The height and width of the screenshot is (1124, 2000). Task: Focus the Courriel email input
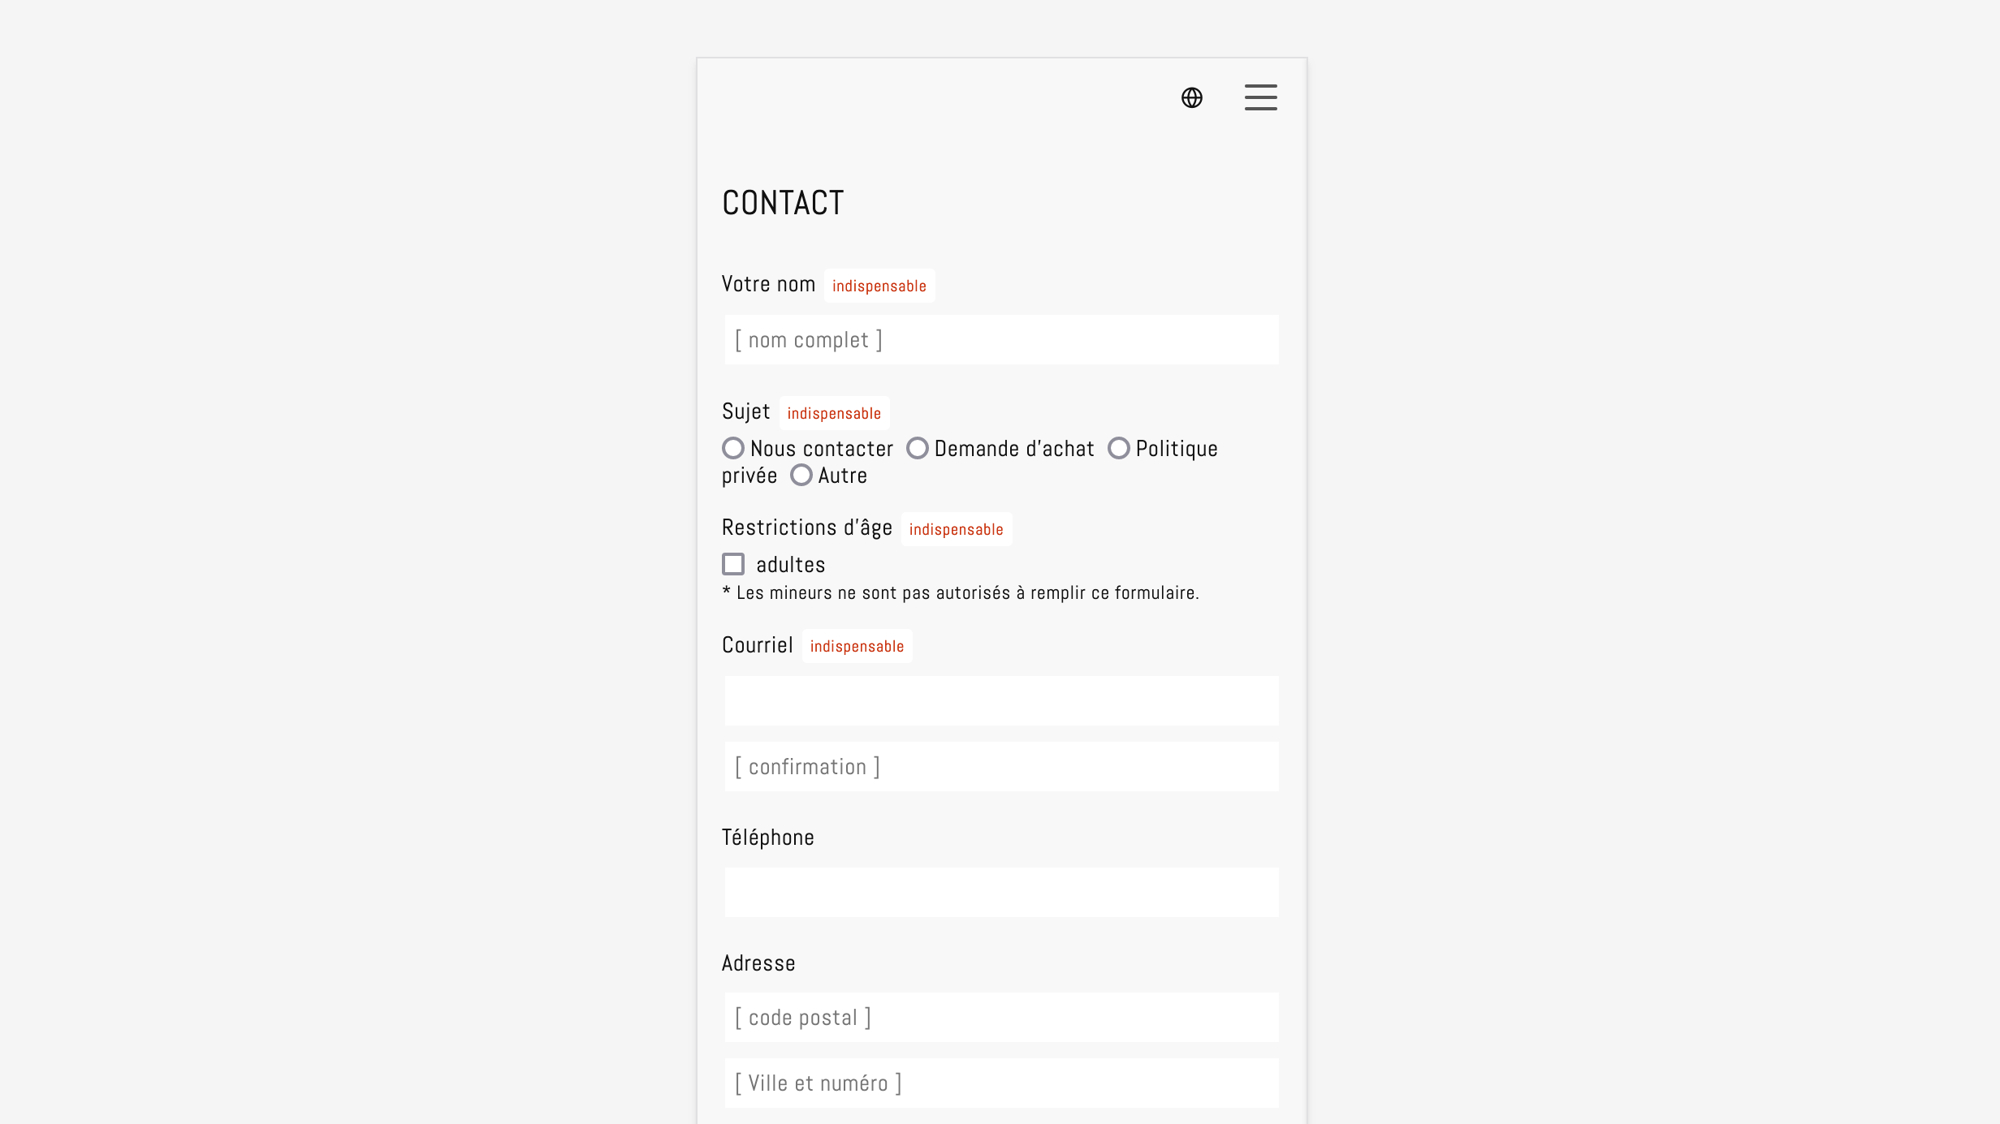coord(1000,700)
